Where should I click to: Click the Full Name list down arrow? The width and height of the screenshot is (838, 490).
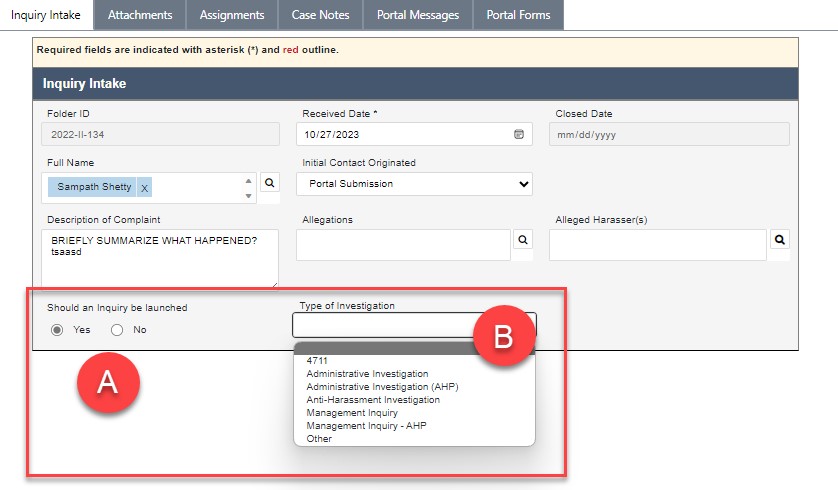tap(248, 196)
